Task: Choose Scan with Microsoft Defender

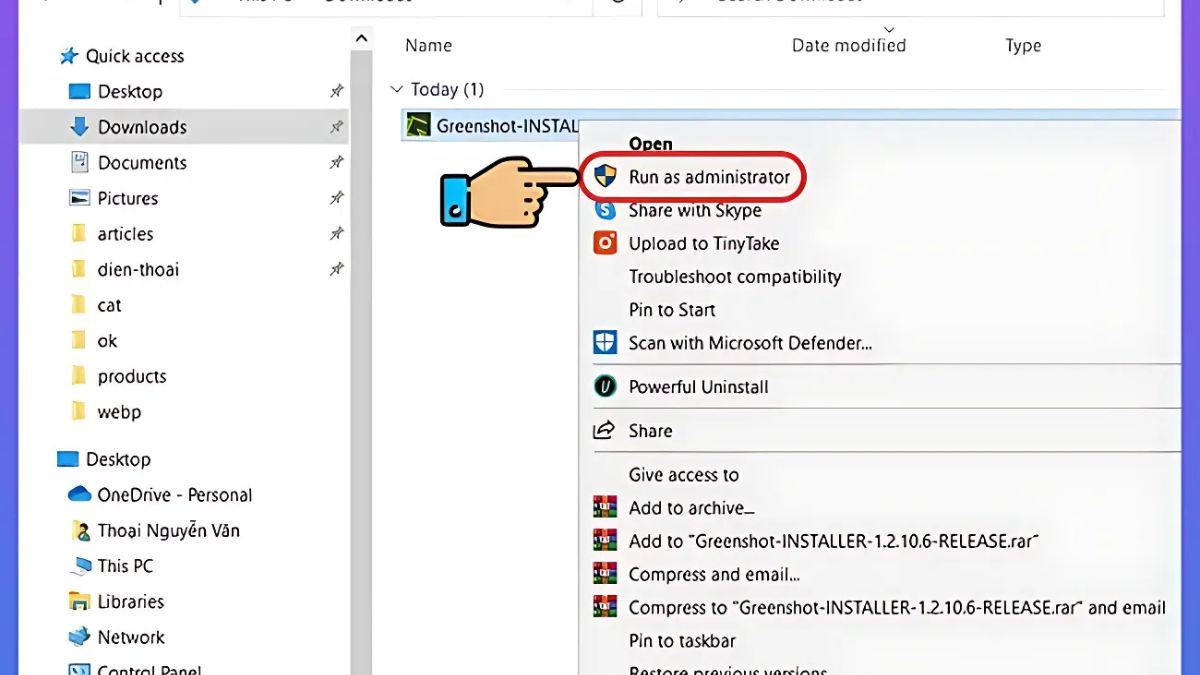Action: point(750,343)
